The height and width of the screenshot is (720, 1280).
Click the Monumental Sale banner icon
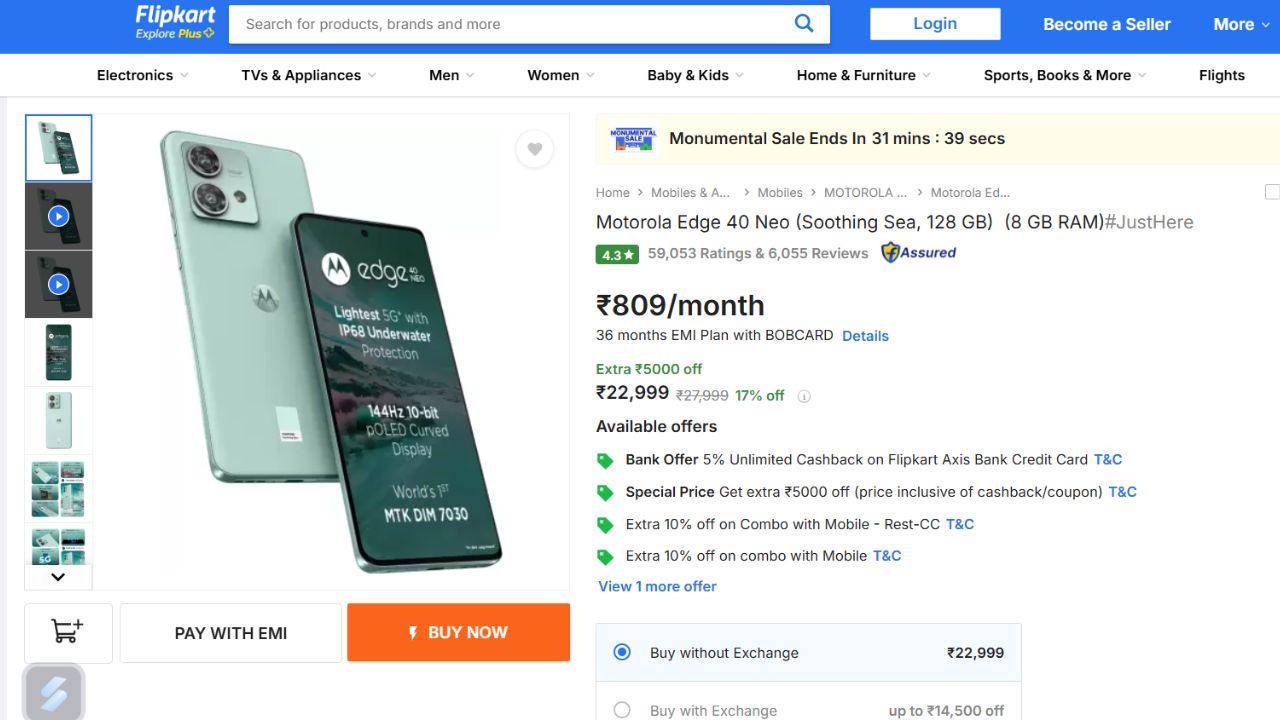[x=633, y=139]
